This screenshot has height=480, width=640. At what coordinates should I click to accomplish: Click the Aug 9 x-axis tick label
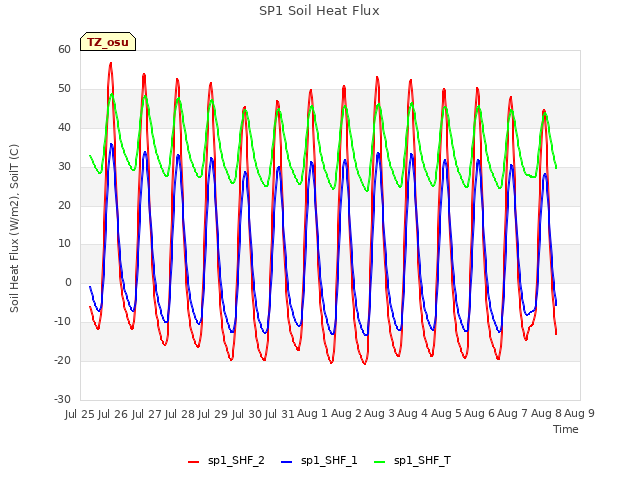(579, 414)
